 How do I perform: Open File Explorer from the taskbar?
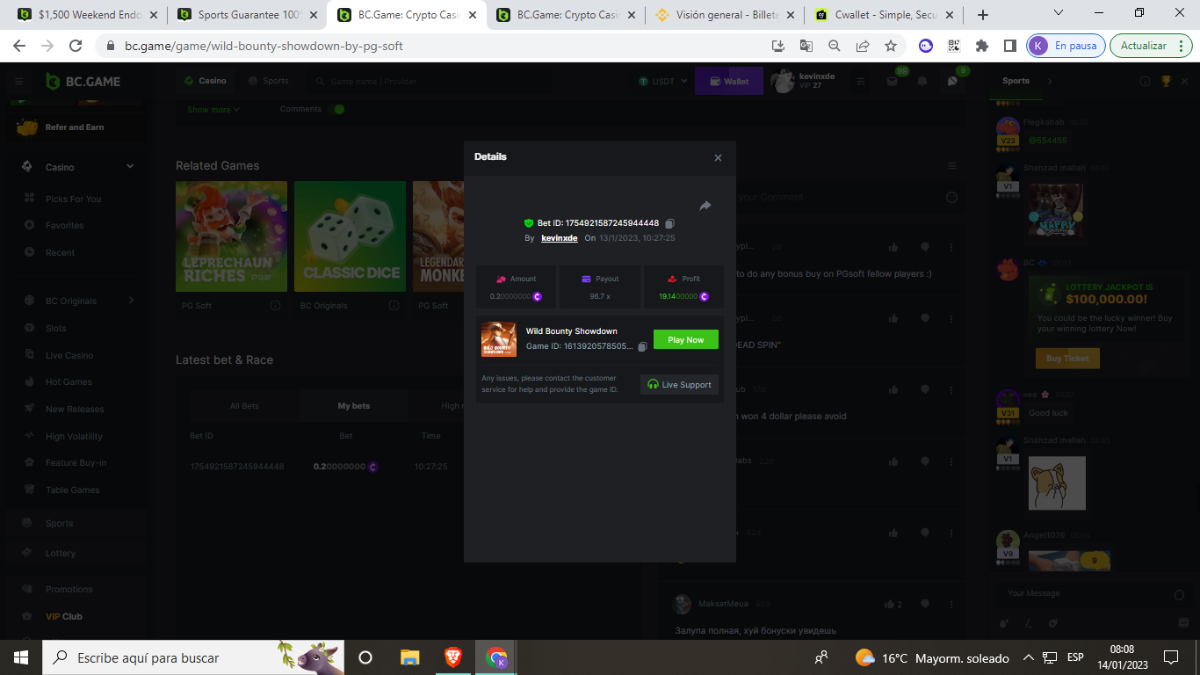409,657
